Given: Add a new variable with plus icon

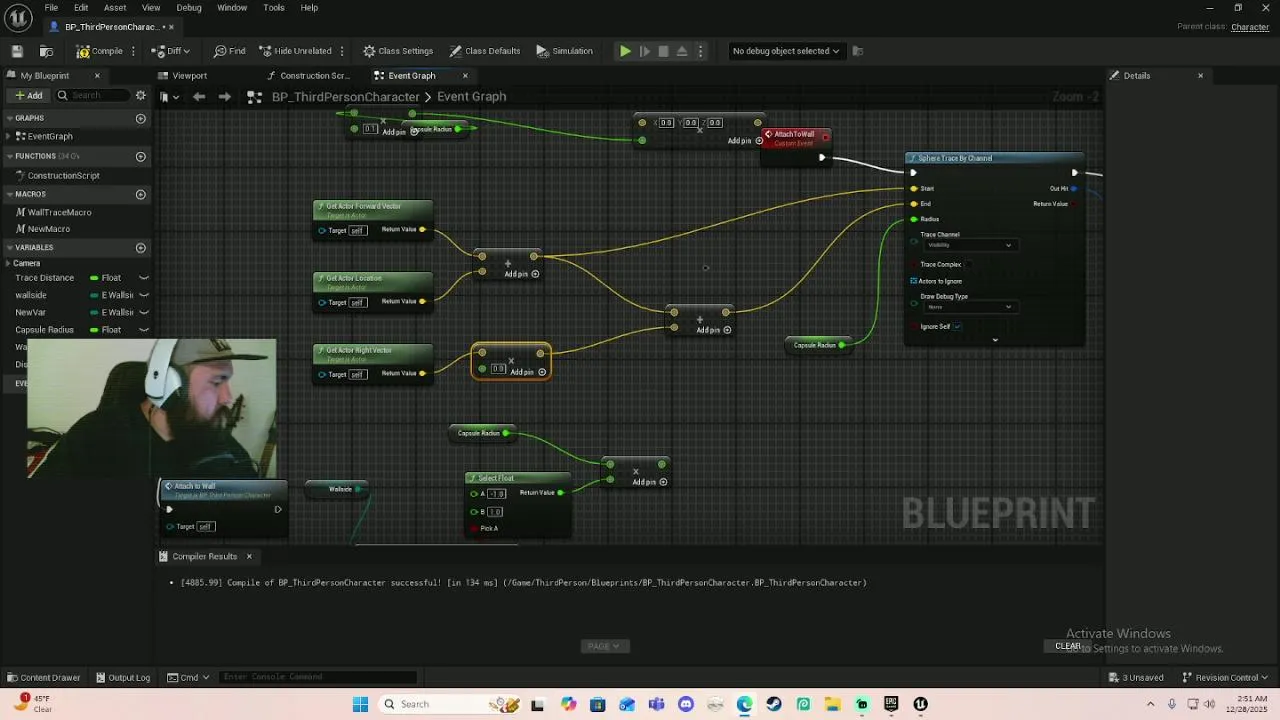Looking at the screenshot, I should [x=141, y=247].
